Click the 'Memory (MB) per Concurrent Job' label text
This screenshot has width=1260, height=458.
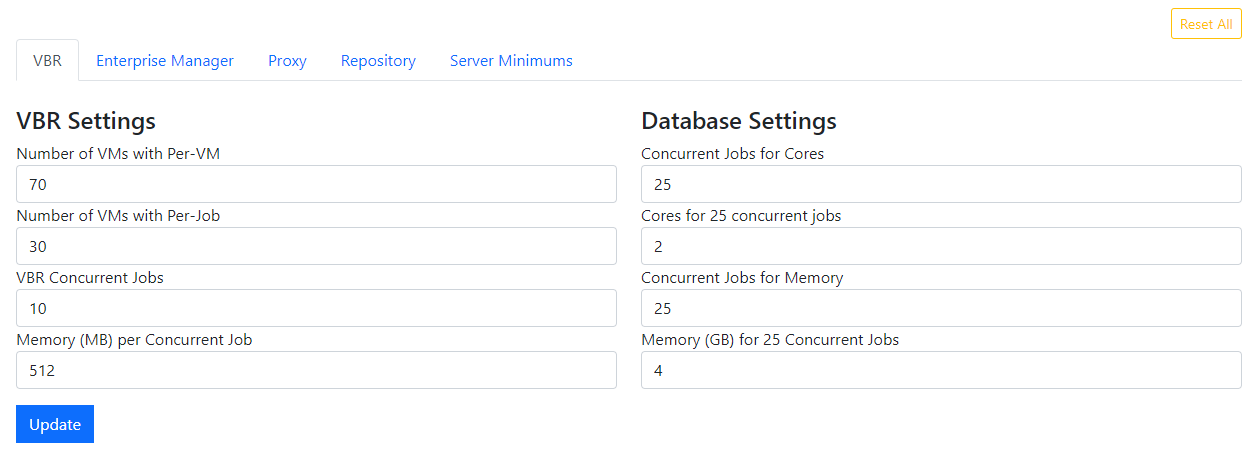coord(134,340)
